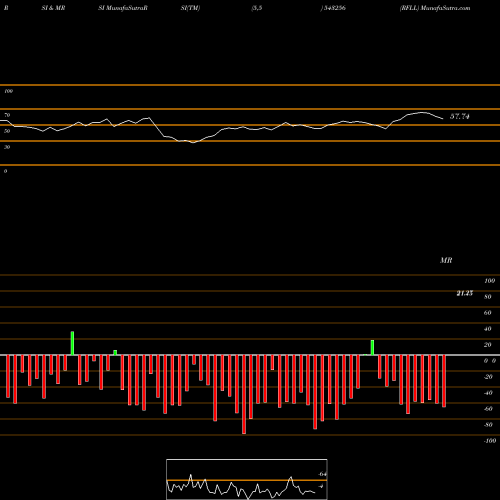500x500 pixels.
Task: Click the MR axis label -100
Action: [490, 441]
